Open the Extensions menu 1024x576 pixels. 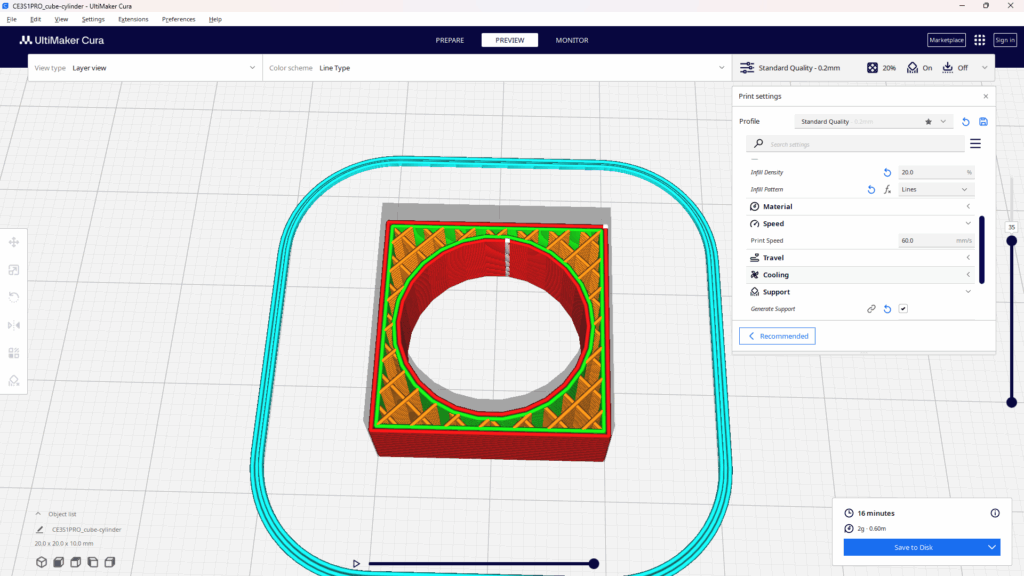133,18
